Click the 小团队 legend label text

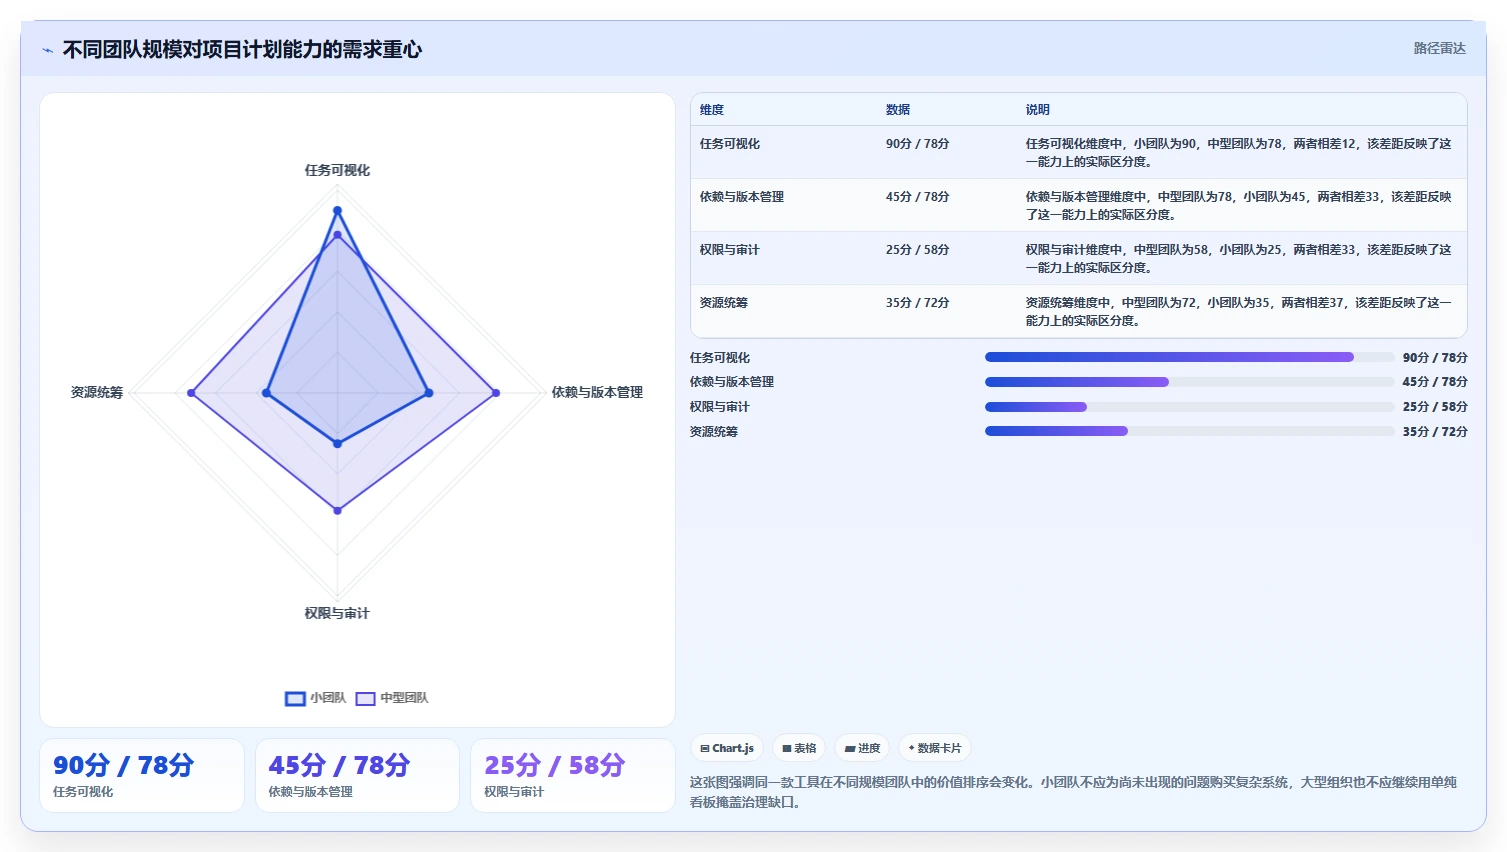point(328,698)
